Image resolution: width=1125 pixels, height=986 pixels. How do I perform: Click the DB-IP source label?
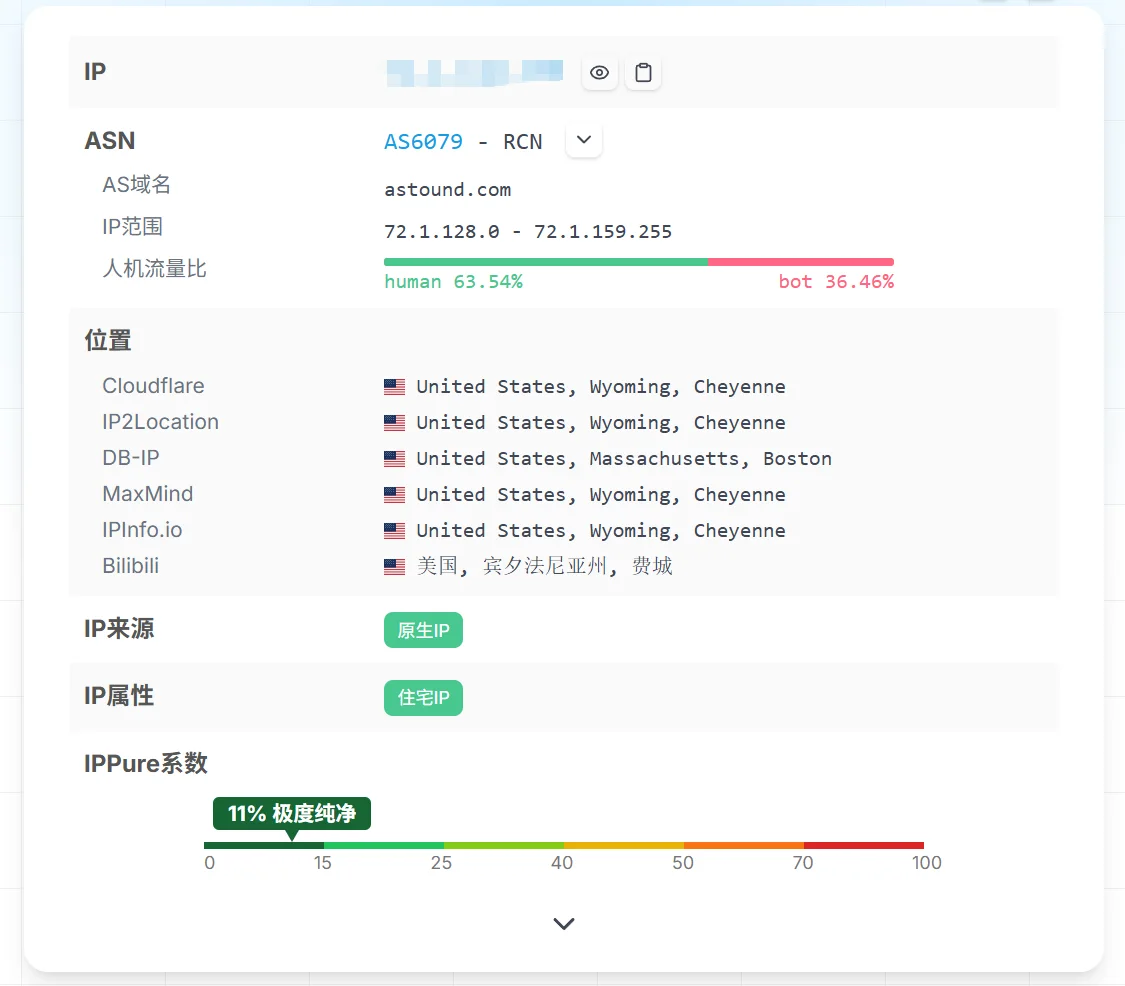(131, 458)
